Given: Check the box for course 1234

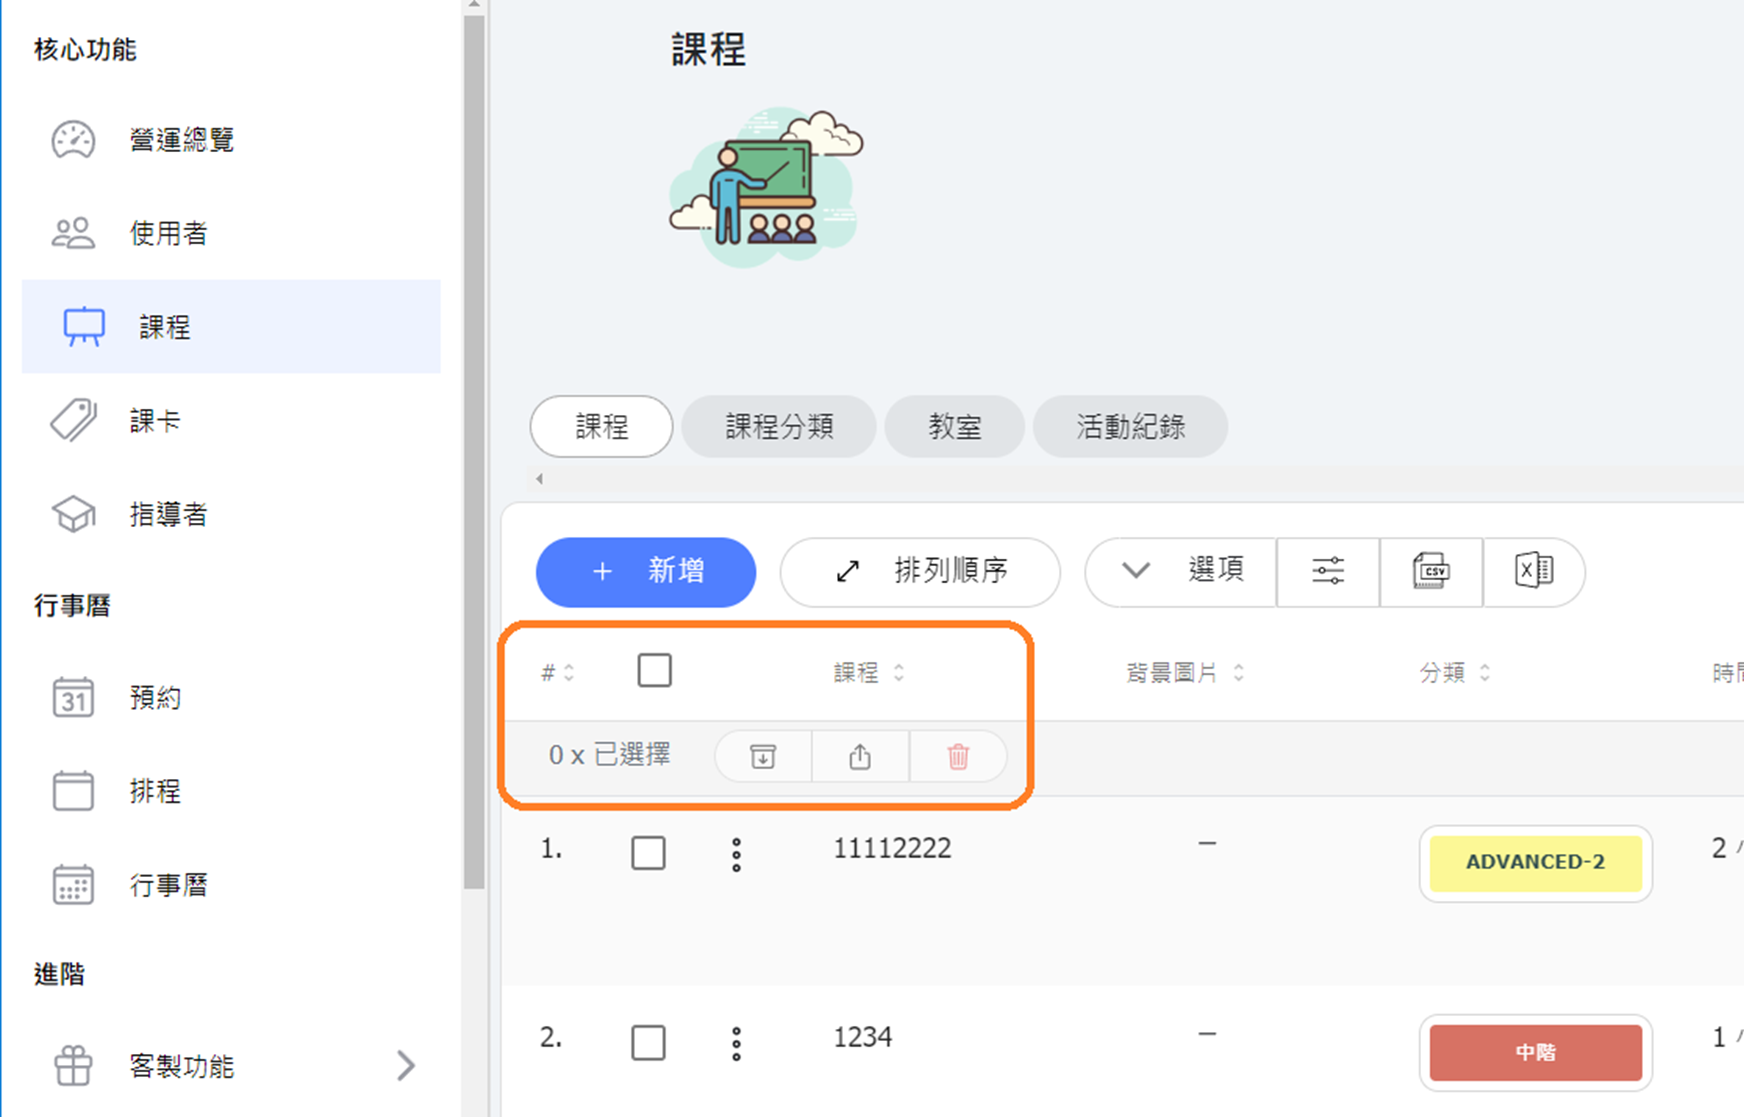Looking at the screenshot, I should pyautogui.click(x=648, y=1043).
